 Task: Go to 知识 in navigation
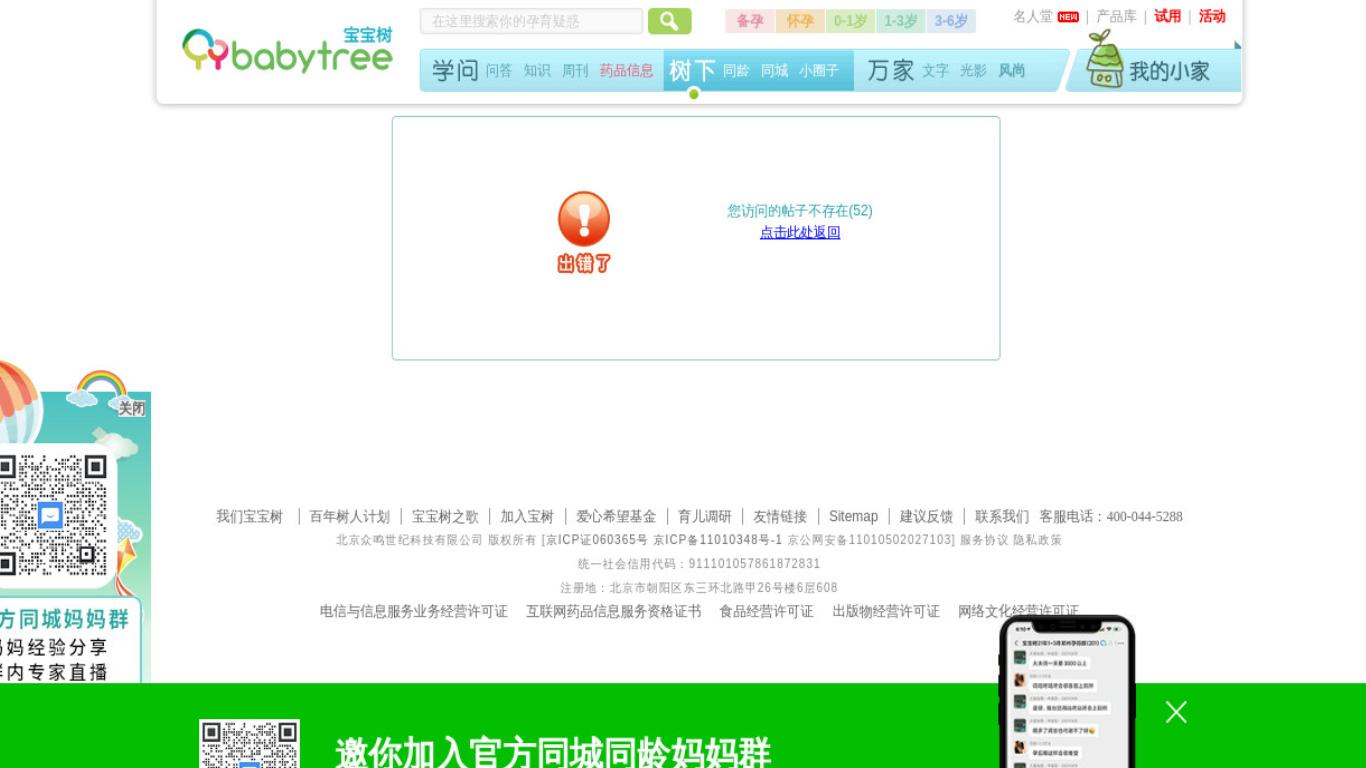coord(537,71)
